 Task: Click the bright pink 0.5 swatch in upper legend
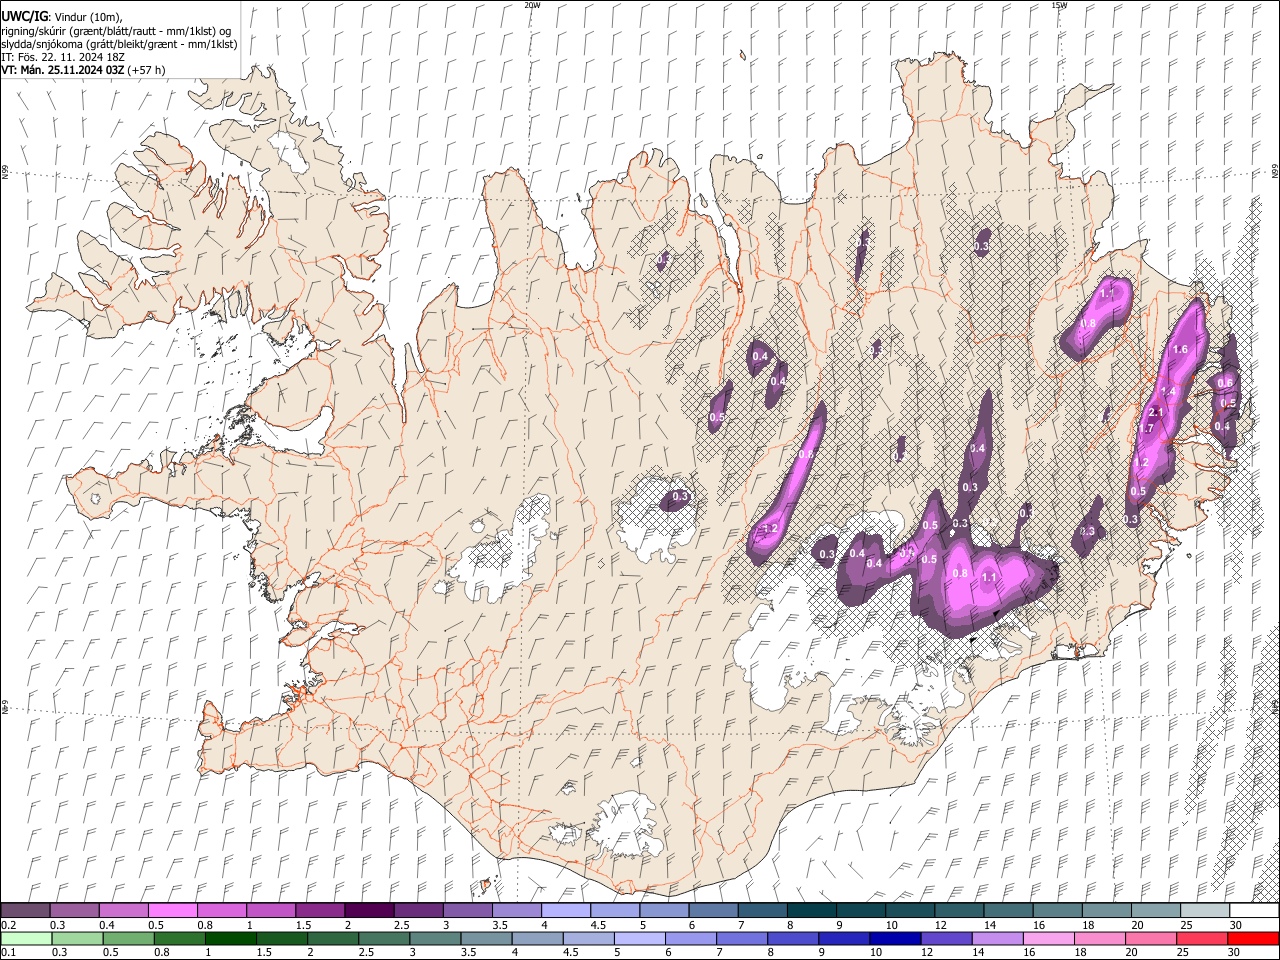click(172, 911)
